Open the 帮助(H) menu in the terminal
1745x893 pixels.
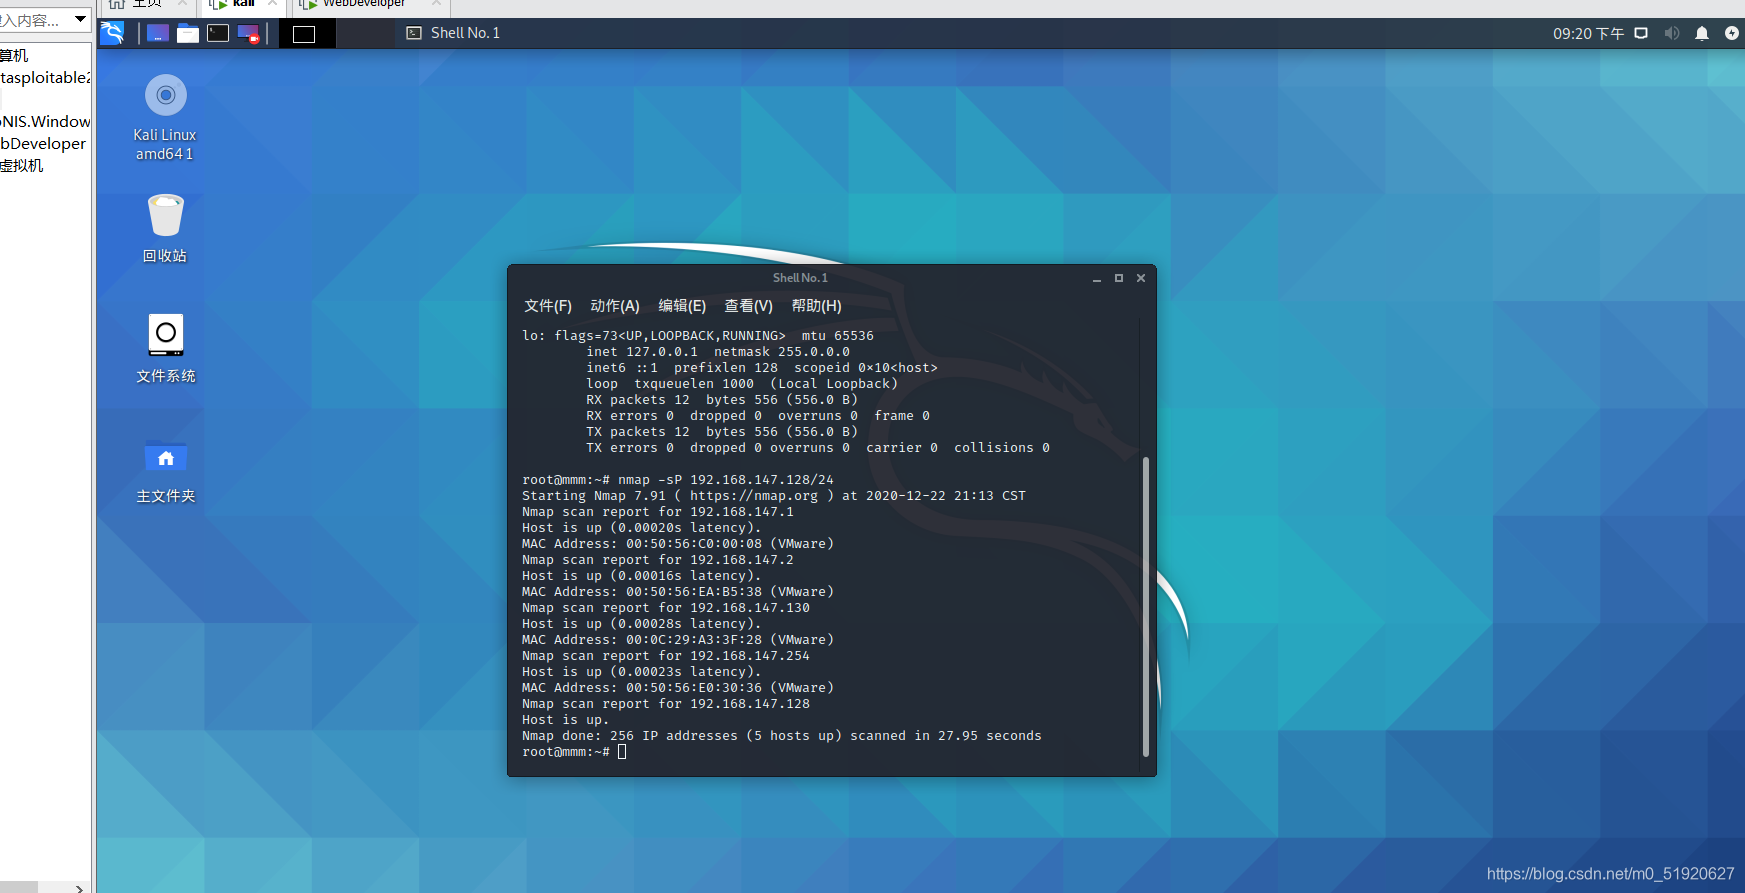click(x=817, y=306)
